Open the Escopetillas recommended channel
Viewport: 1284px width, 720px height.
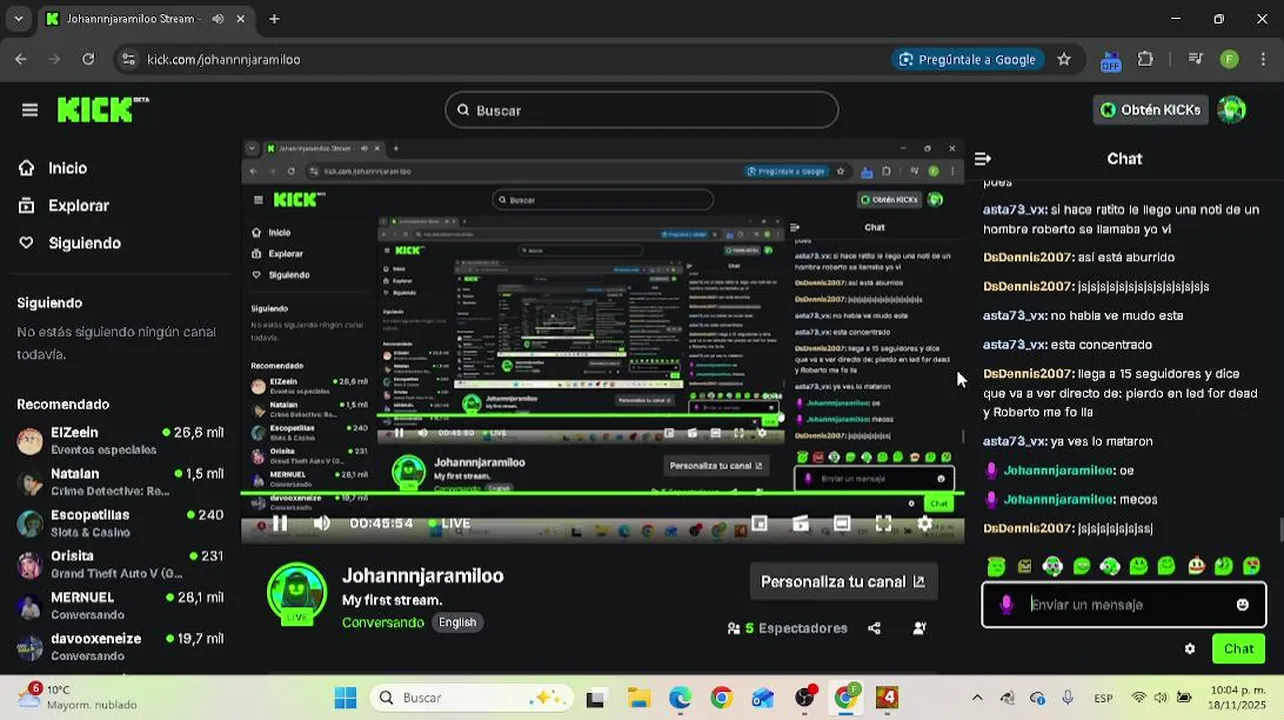[121, 522]
